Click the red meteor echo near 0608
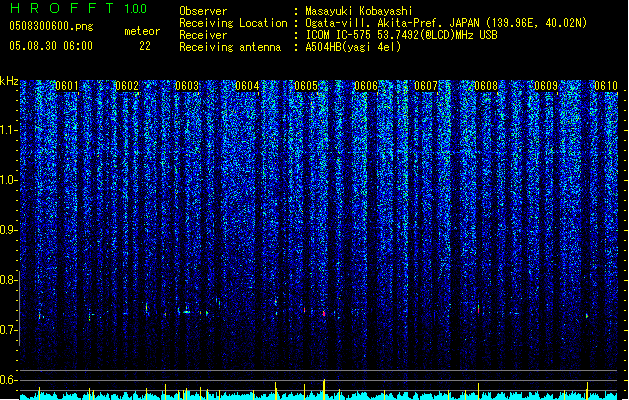 click(x=478, y=310)
